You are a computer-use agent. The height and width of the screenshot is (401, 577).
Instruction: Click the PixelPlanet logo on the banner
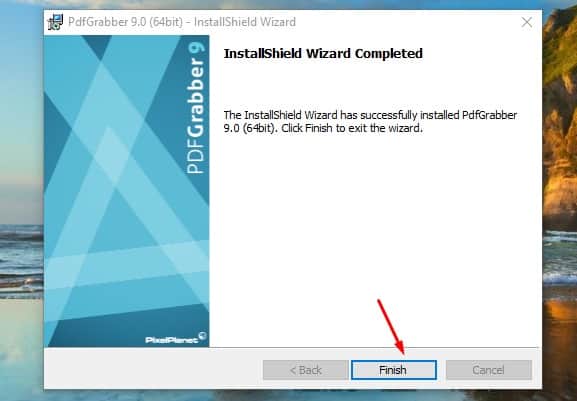[x=176, y=338]
